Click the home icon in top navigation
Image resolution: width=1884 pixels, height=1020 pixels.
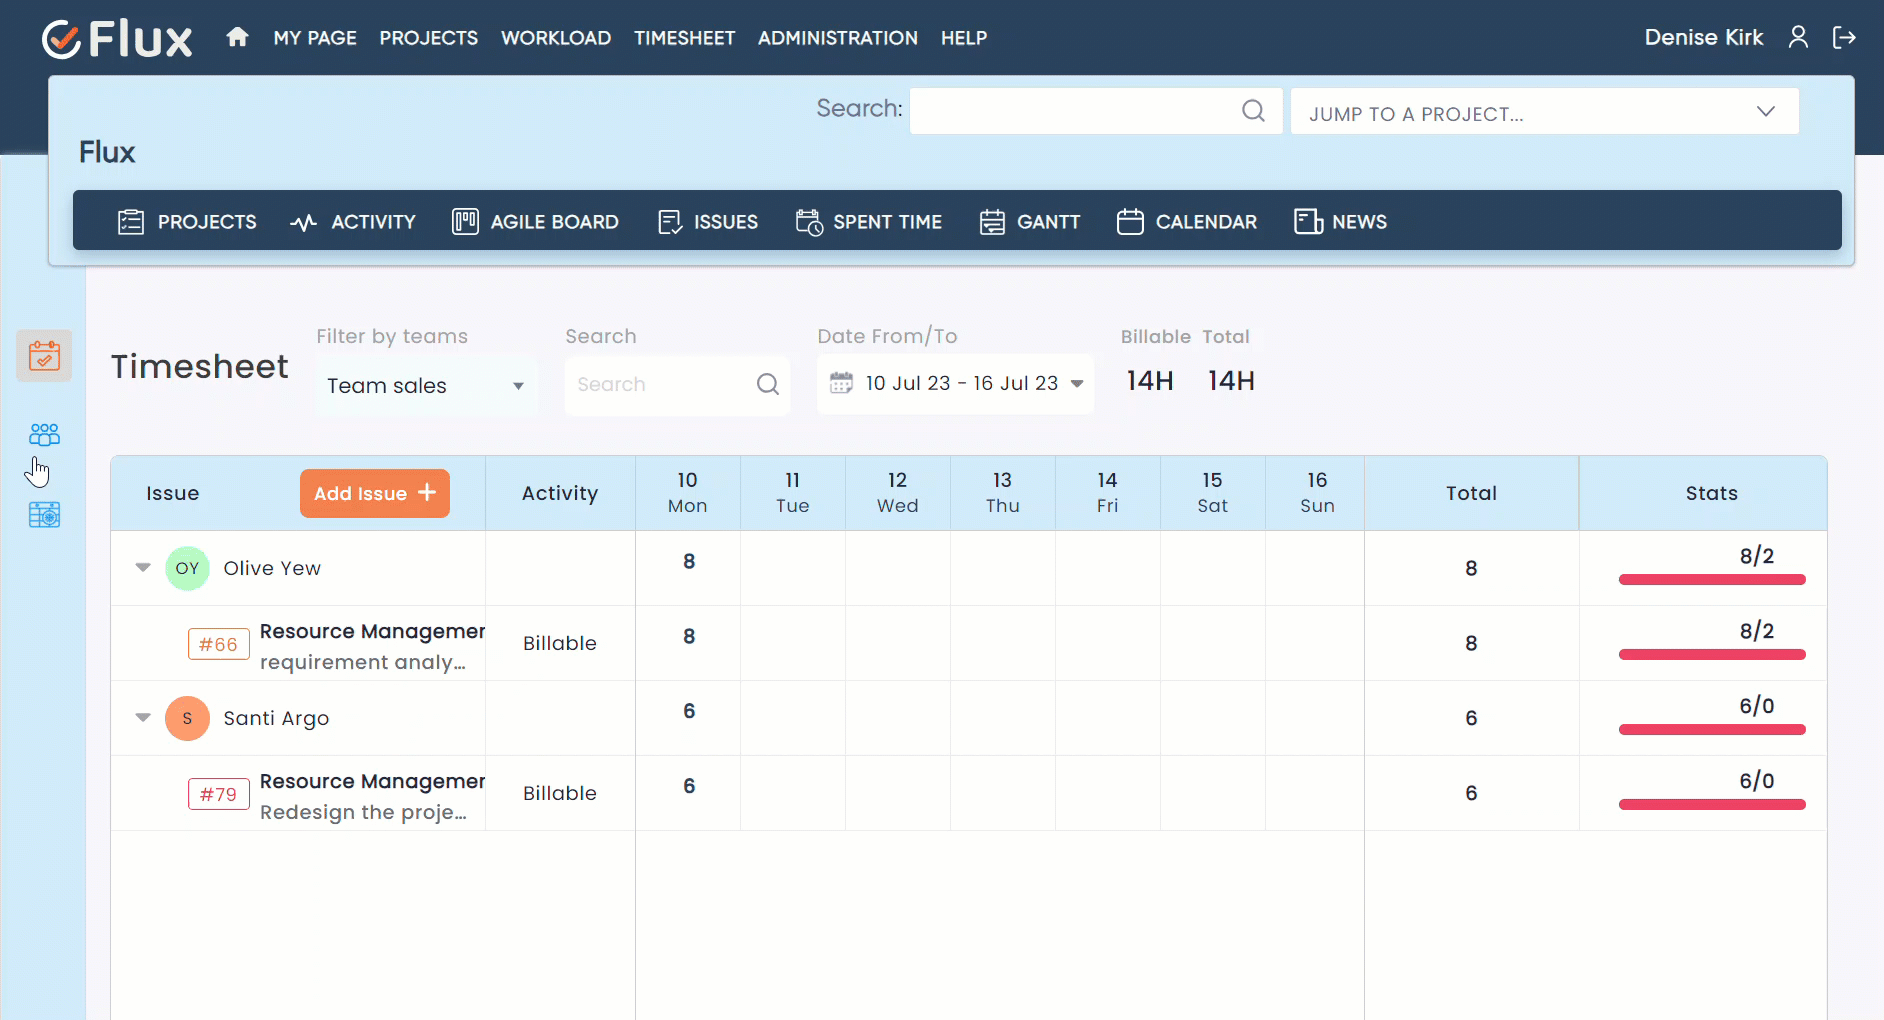coord(237,38)
